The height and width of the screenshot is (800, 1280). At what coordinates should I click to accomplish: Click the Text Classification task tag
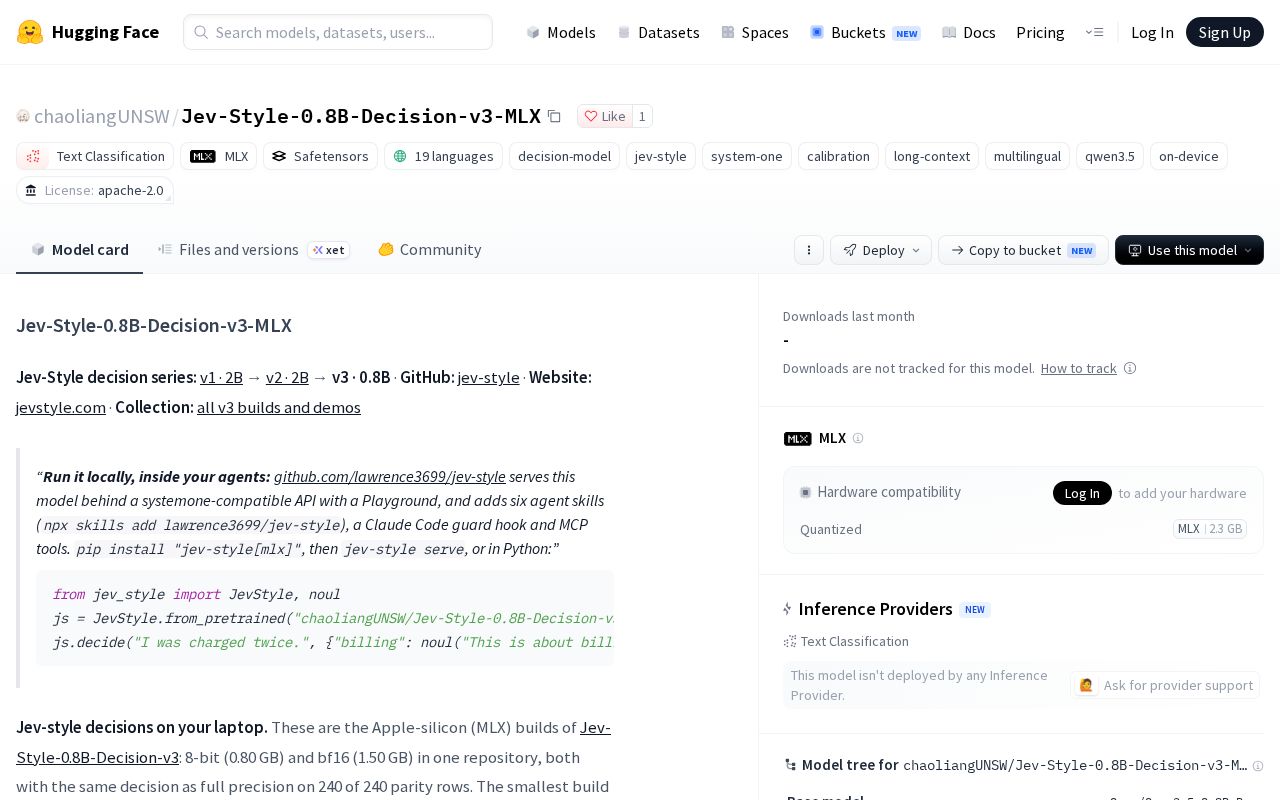[95, 156]
